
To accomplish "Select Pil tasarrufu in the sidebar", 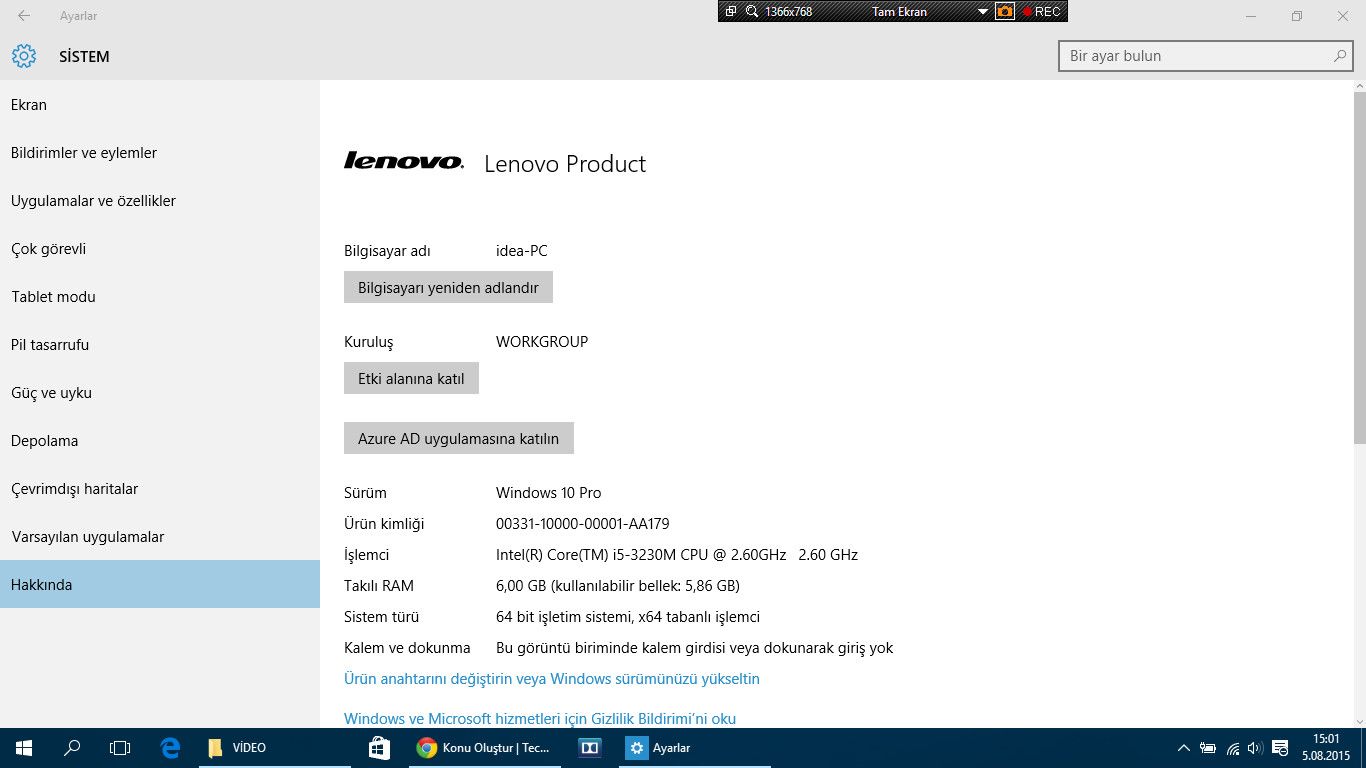I will click(x=160, y=345).
